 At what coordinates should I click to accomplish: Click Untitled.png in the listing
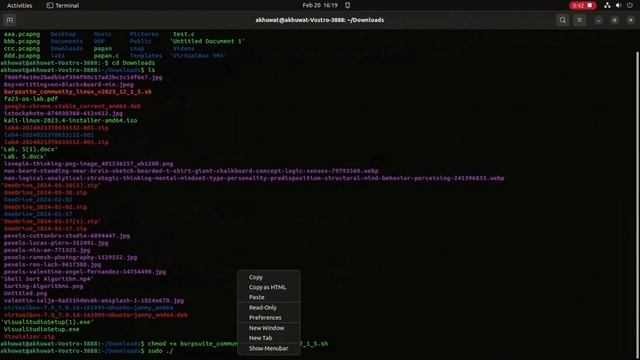[x=25, y=293]
